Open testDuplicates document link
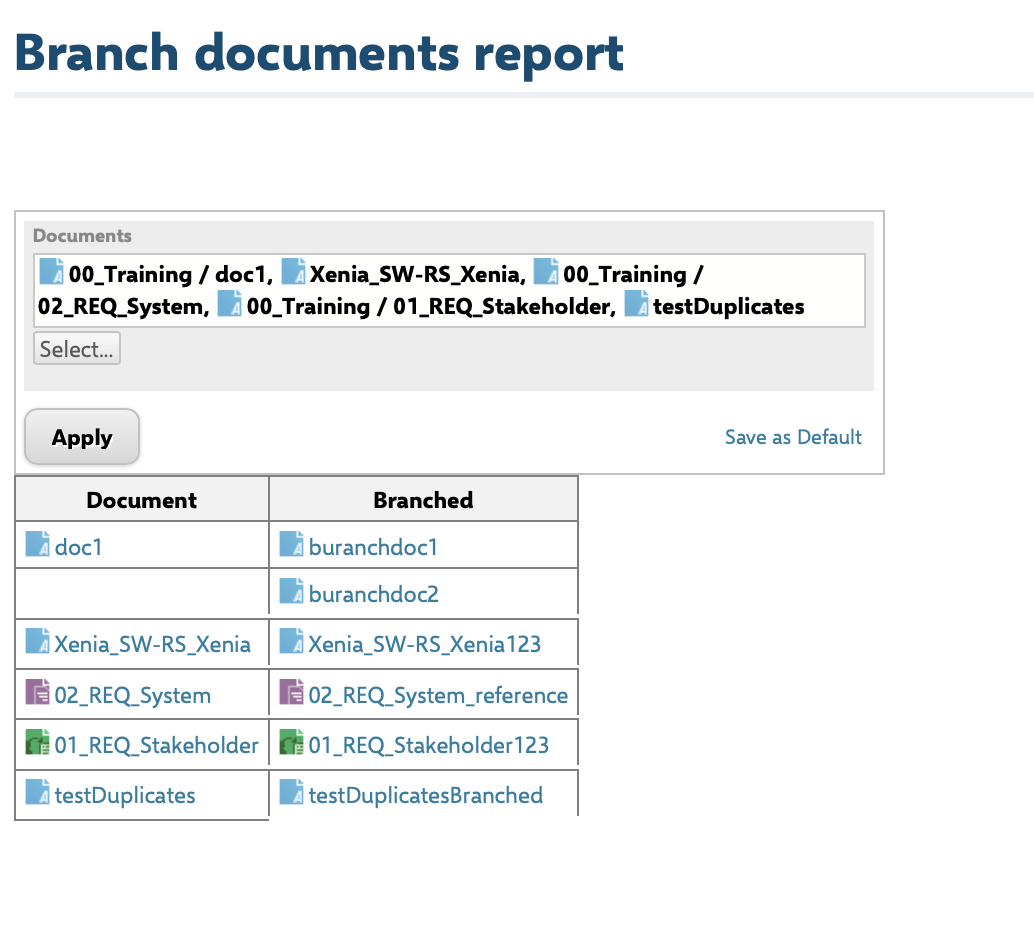 point(125,796)
